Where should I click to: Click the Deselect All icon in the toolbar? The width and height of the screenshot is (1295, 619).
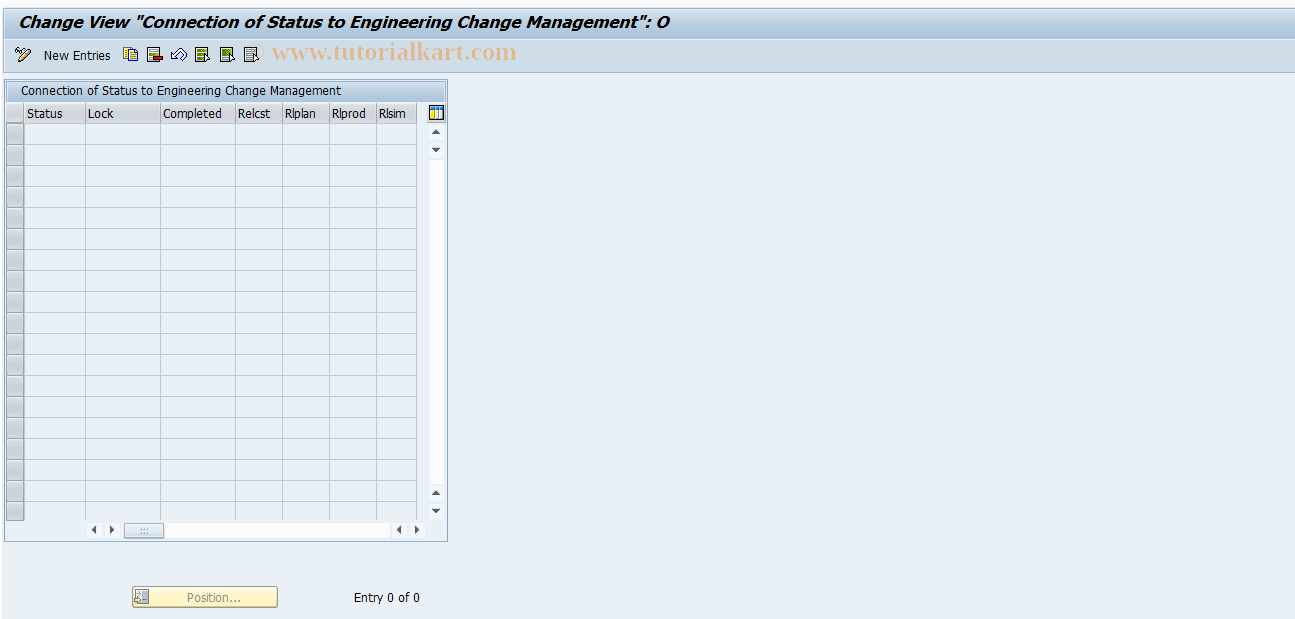click(x=251, y=55)
